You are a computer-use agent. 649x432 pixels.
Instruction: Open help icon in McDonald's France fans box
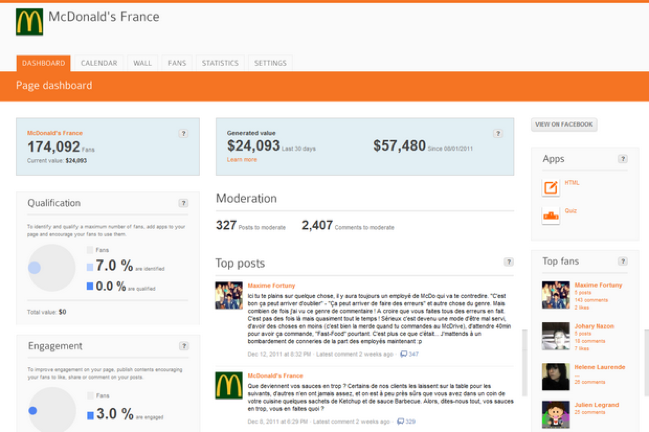(183, 133)
